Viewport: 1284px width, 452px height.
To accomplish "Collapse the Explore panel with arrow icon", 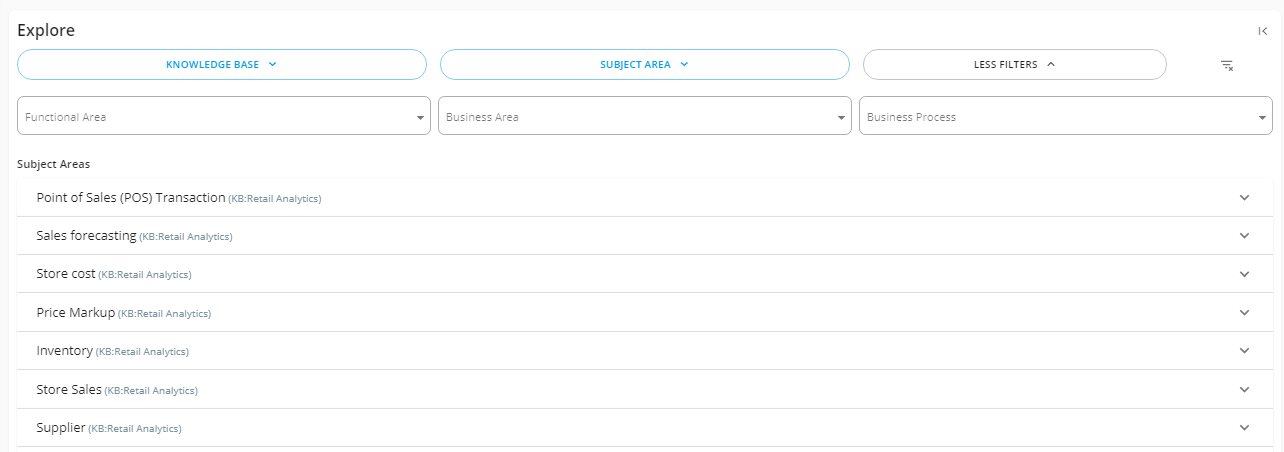I will click(x=1263, y=31).
